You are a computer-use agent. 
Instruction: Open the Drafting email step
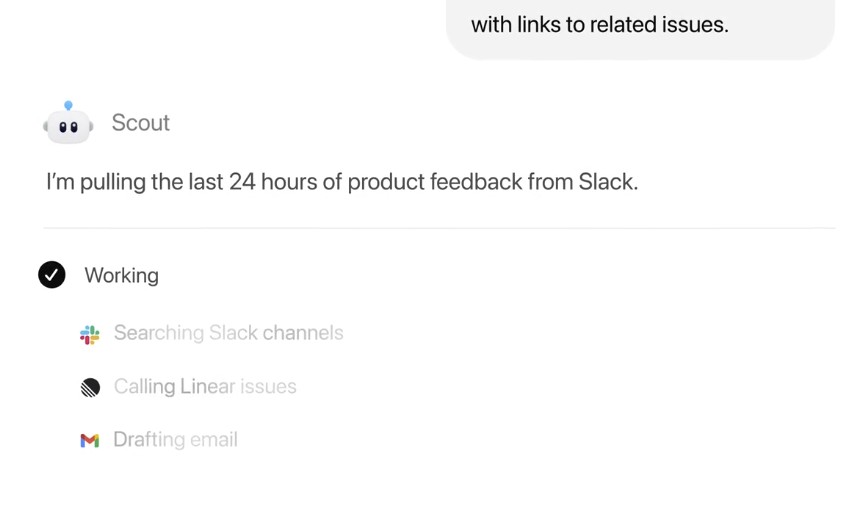(175, 439)
